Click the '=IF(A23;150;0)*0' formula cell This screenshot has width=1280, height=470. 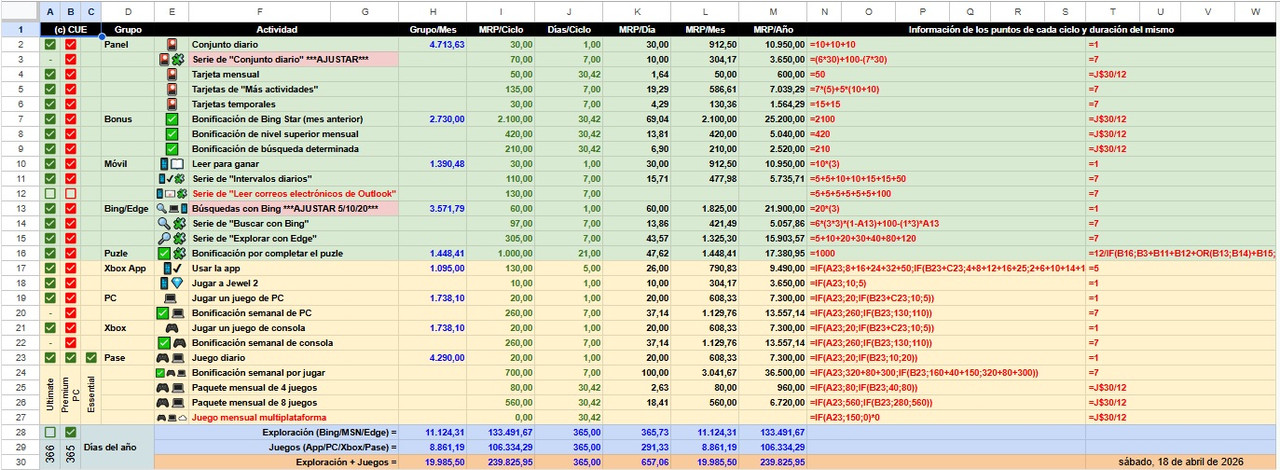click(946, 417)
